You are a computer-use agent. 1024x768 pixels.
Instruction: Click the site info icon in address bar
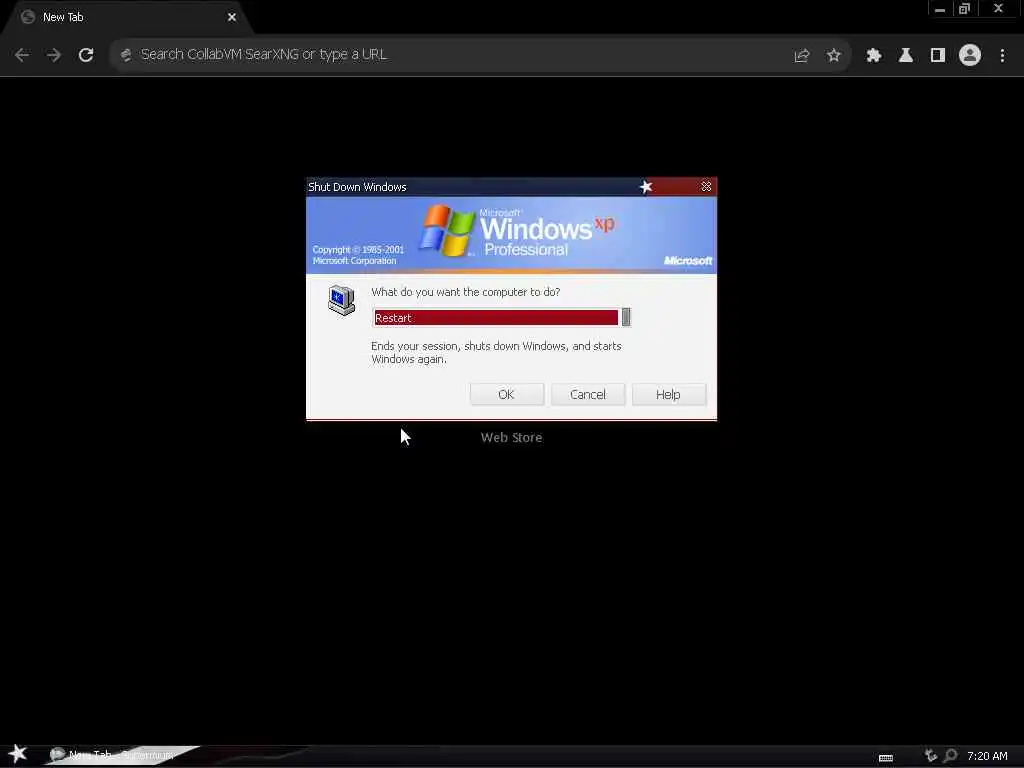click(126, 56)
